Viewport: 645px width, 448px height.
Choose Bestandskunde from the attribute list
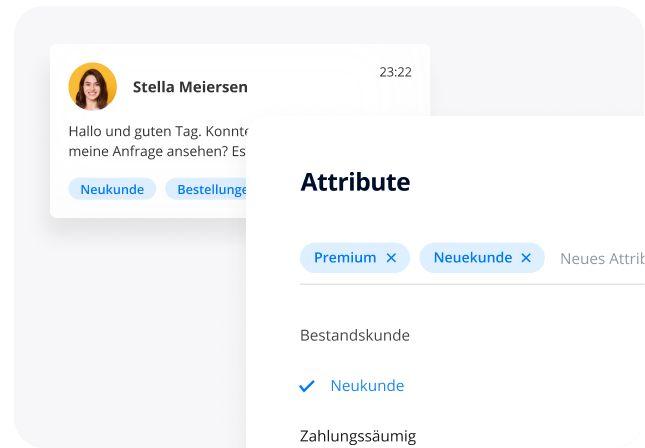(355, 335)
